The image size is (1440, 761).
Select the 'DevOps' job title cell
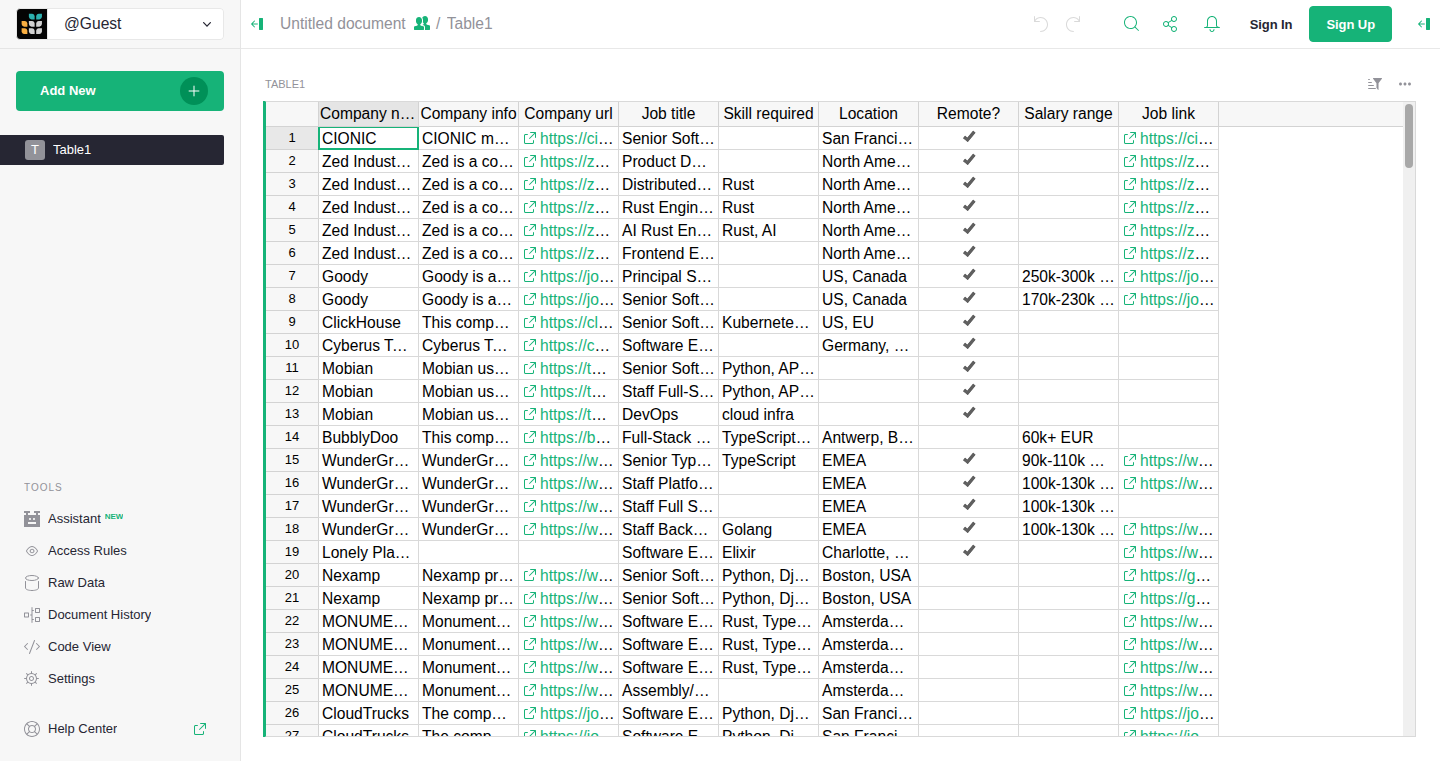coord(668,414)
